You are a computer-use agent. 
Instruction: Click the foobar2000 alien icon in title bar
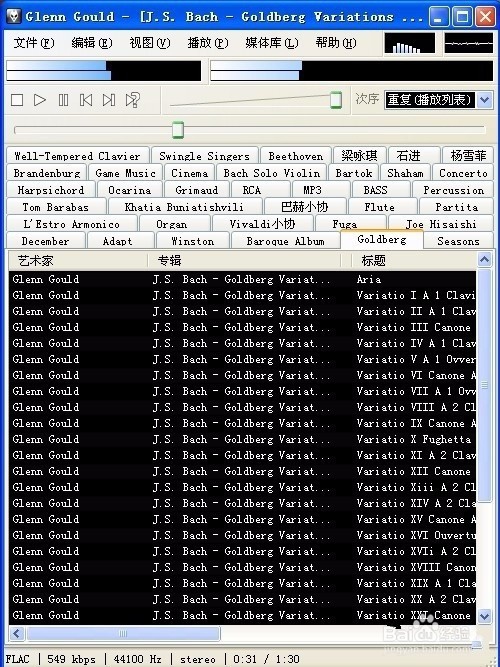pos(13,17)
